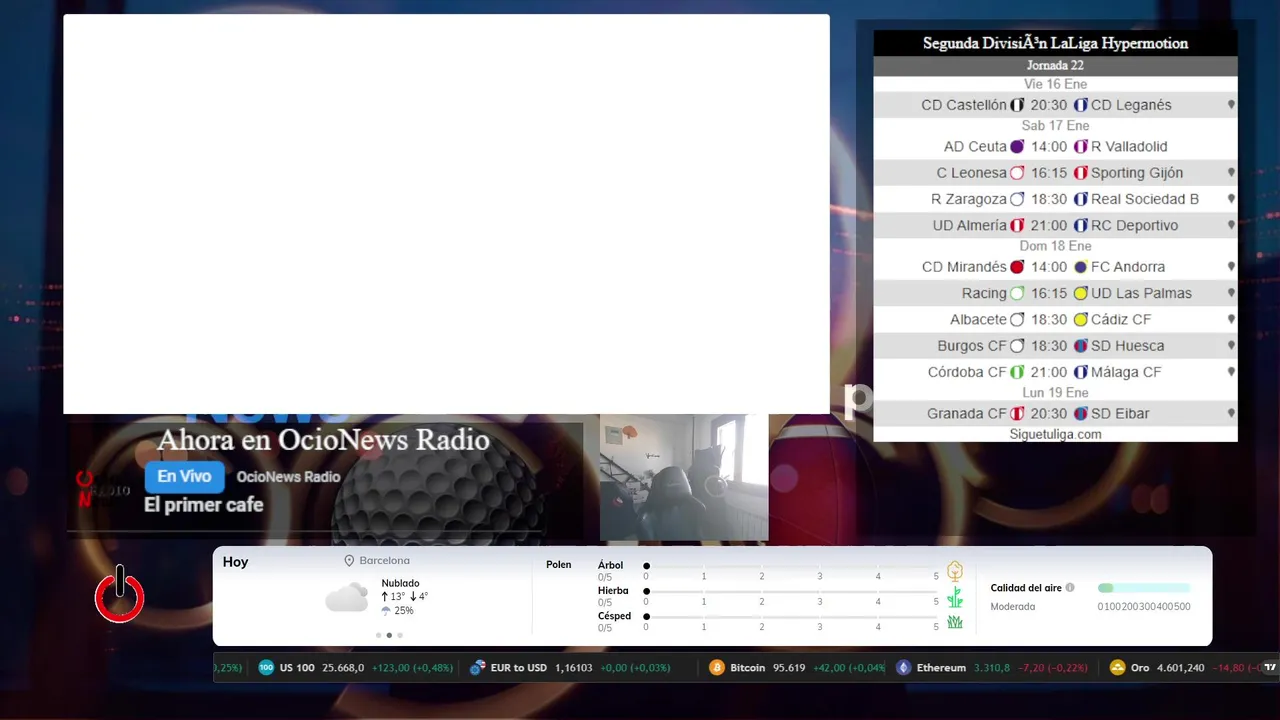
Task: Open the info icon beside Calidad del aire
Action: tap(1070, 588)
